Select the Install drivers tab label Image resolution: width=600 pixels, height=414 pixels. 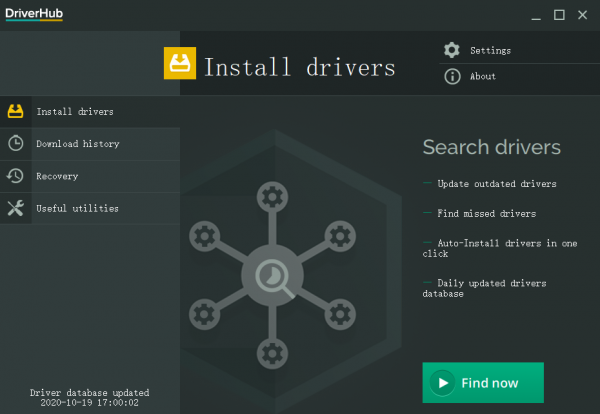click(x=75, y=111)
